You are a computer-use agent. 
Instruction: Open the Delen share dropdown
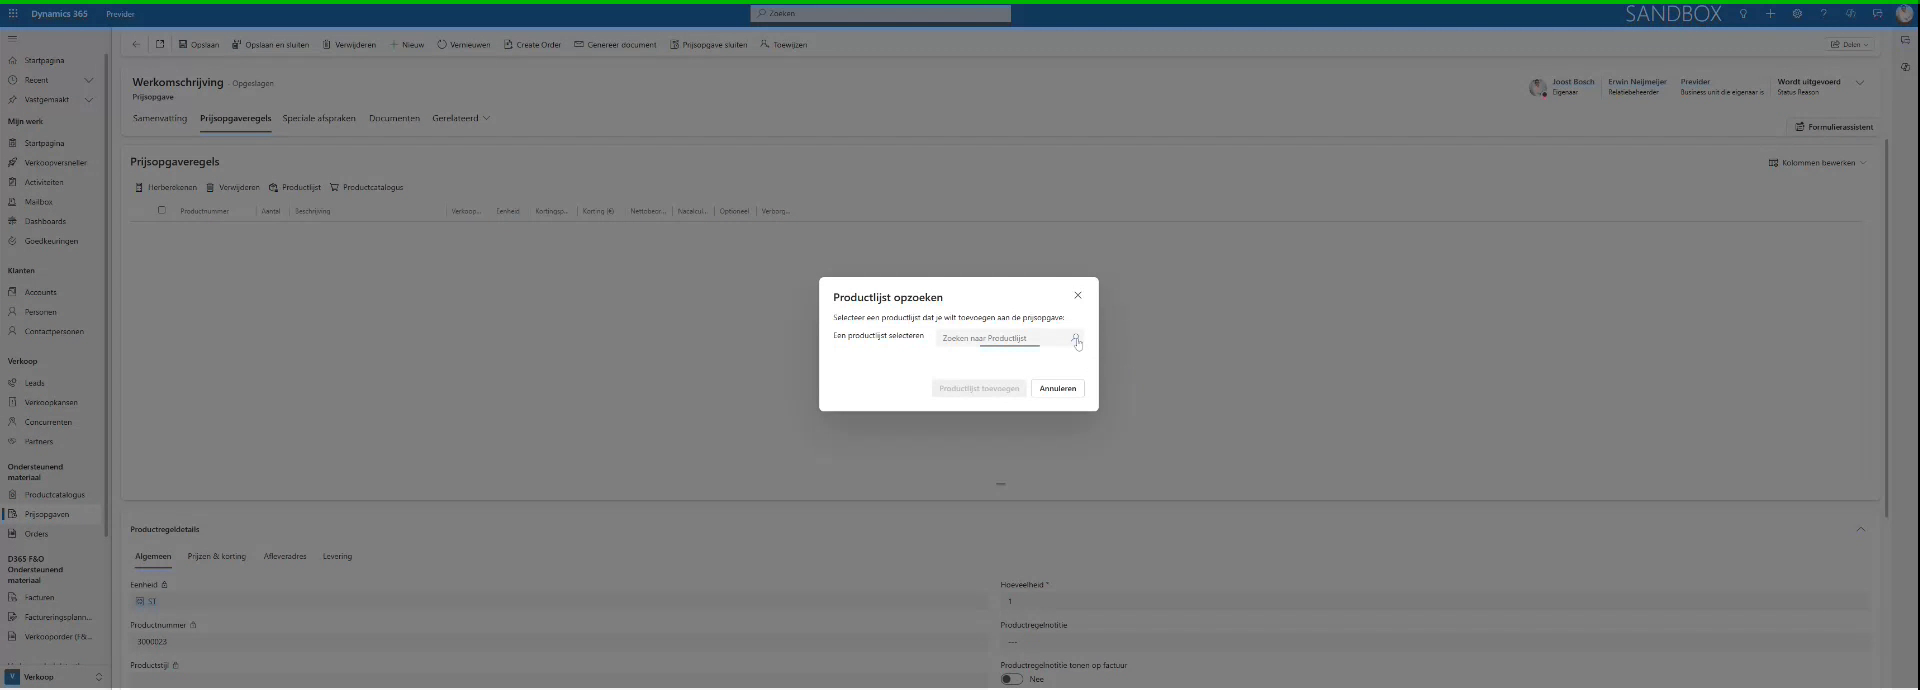[x=1849, y=44]
